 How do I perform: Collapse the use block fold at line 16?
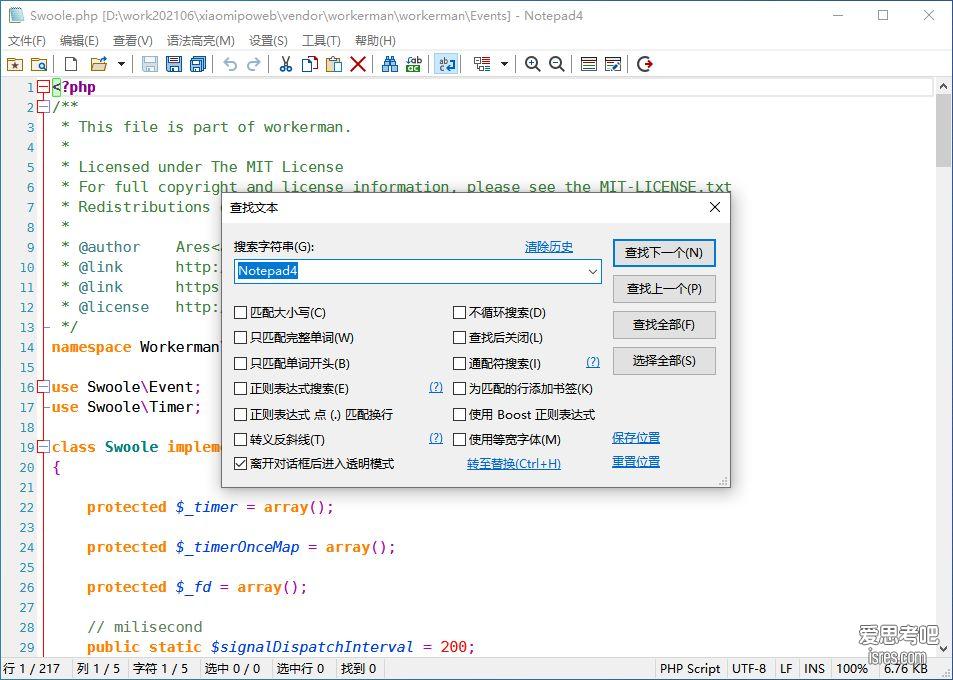(x=43, y=387)
